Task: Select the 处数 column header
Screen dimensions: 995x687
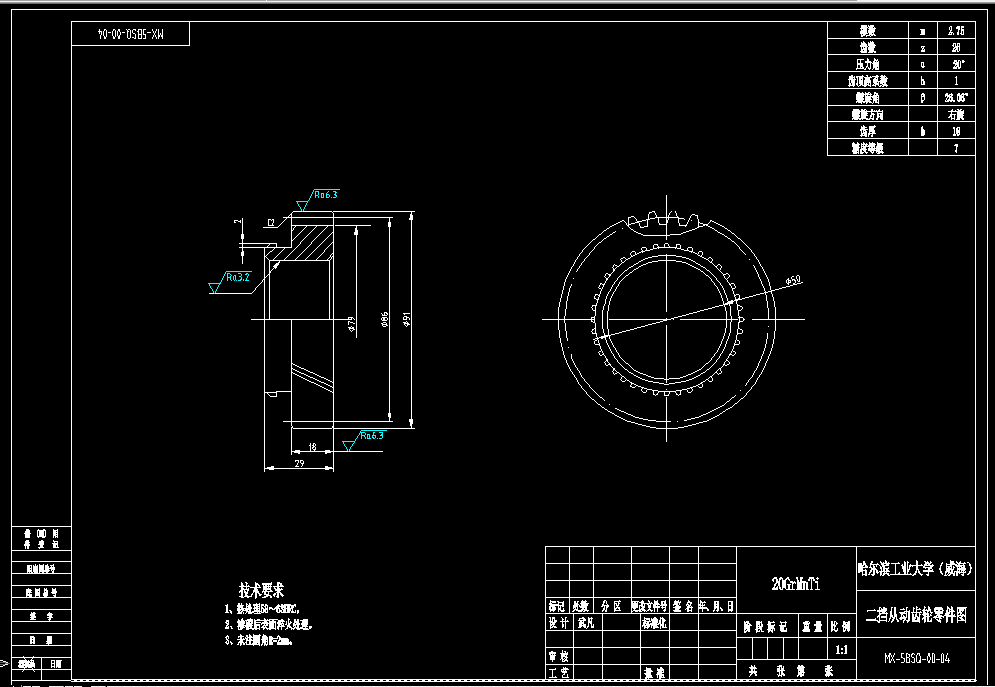Action: point(581,606)
